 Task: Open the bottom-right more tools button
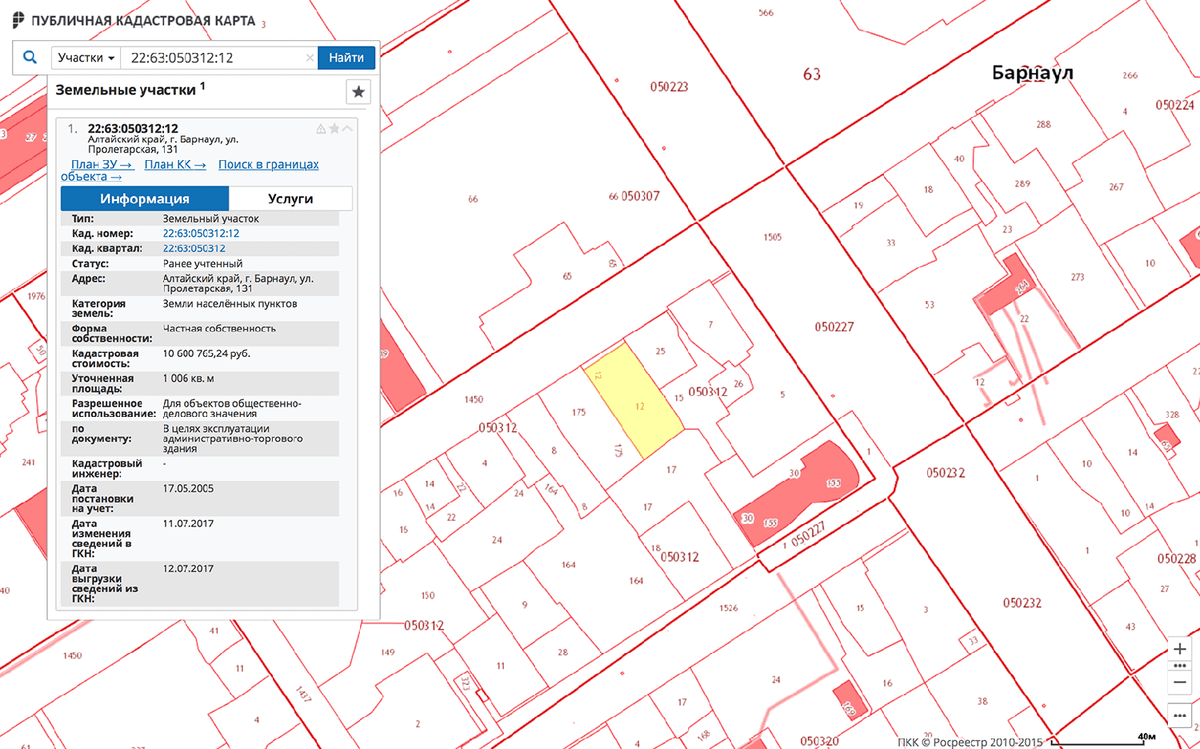pos(1180,716)
